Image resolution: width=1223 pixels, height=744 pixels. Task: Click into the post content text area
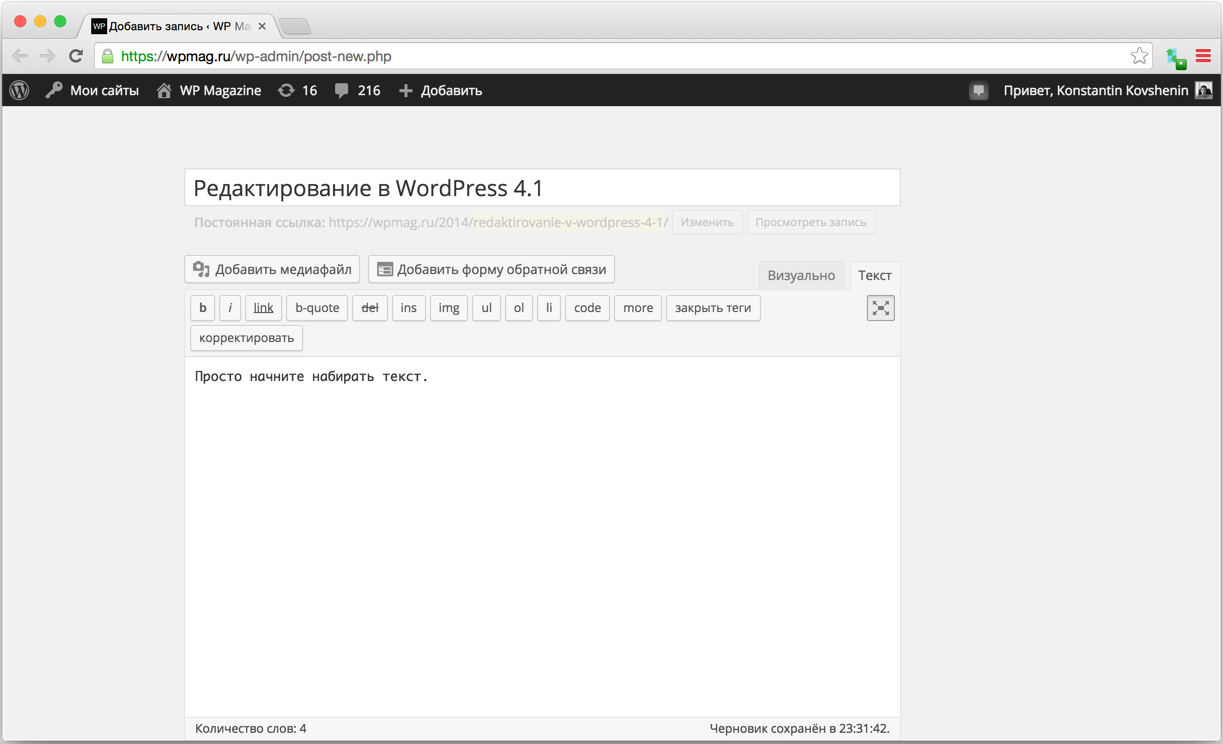click(542, 536)
